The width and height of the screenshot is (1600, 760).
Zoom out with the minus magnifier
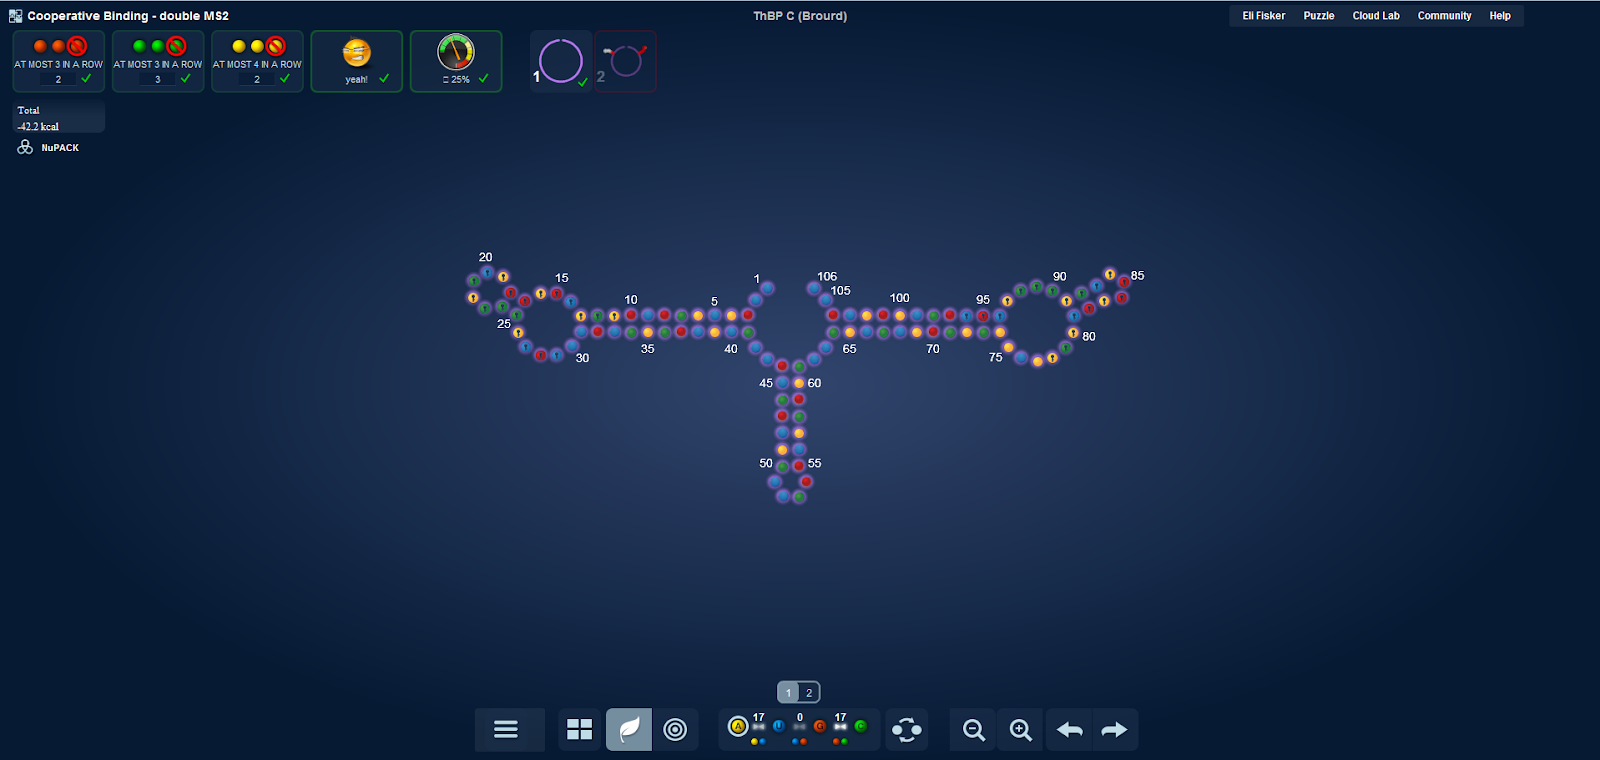pos(974,730)
